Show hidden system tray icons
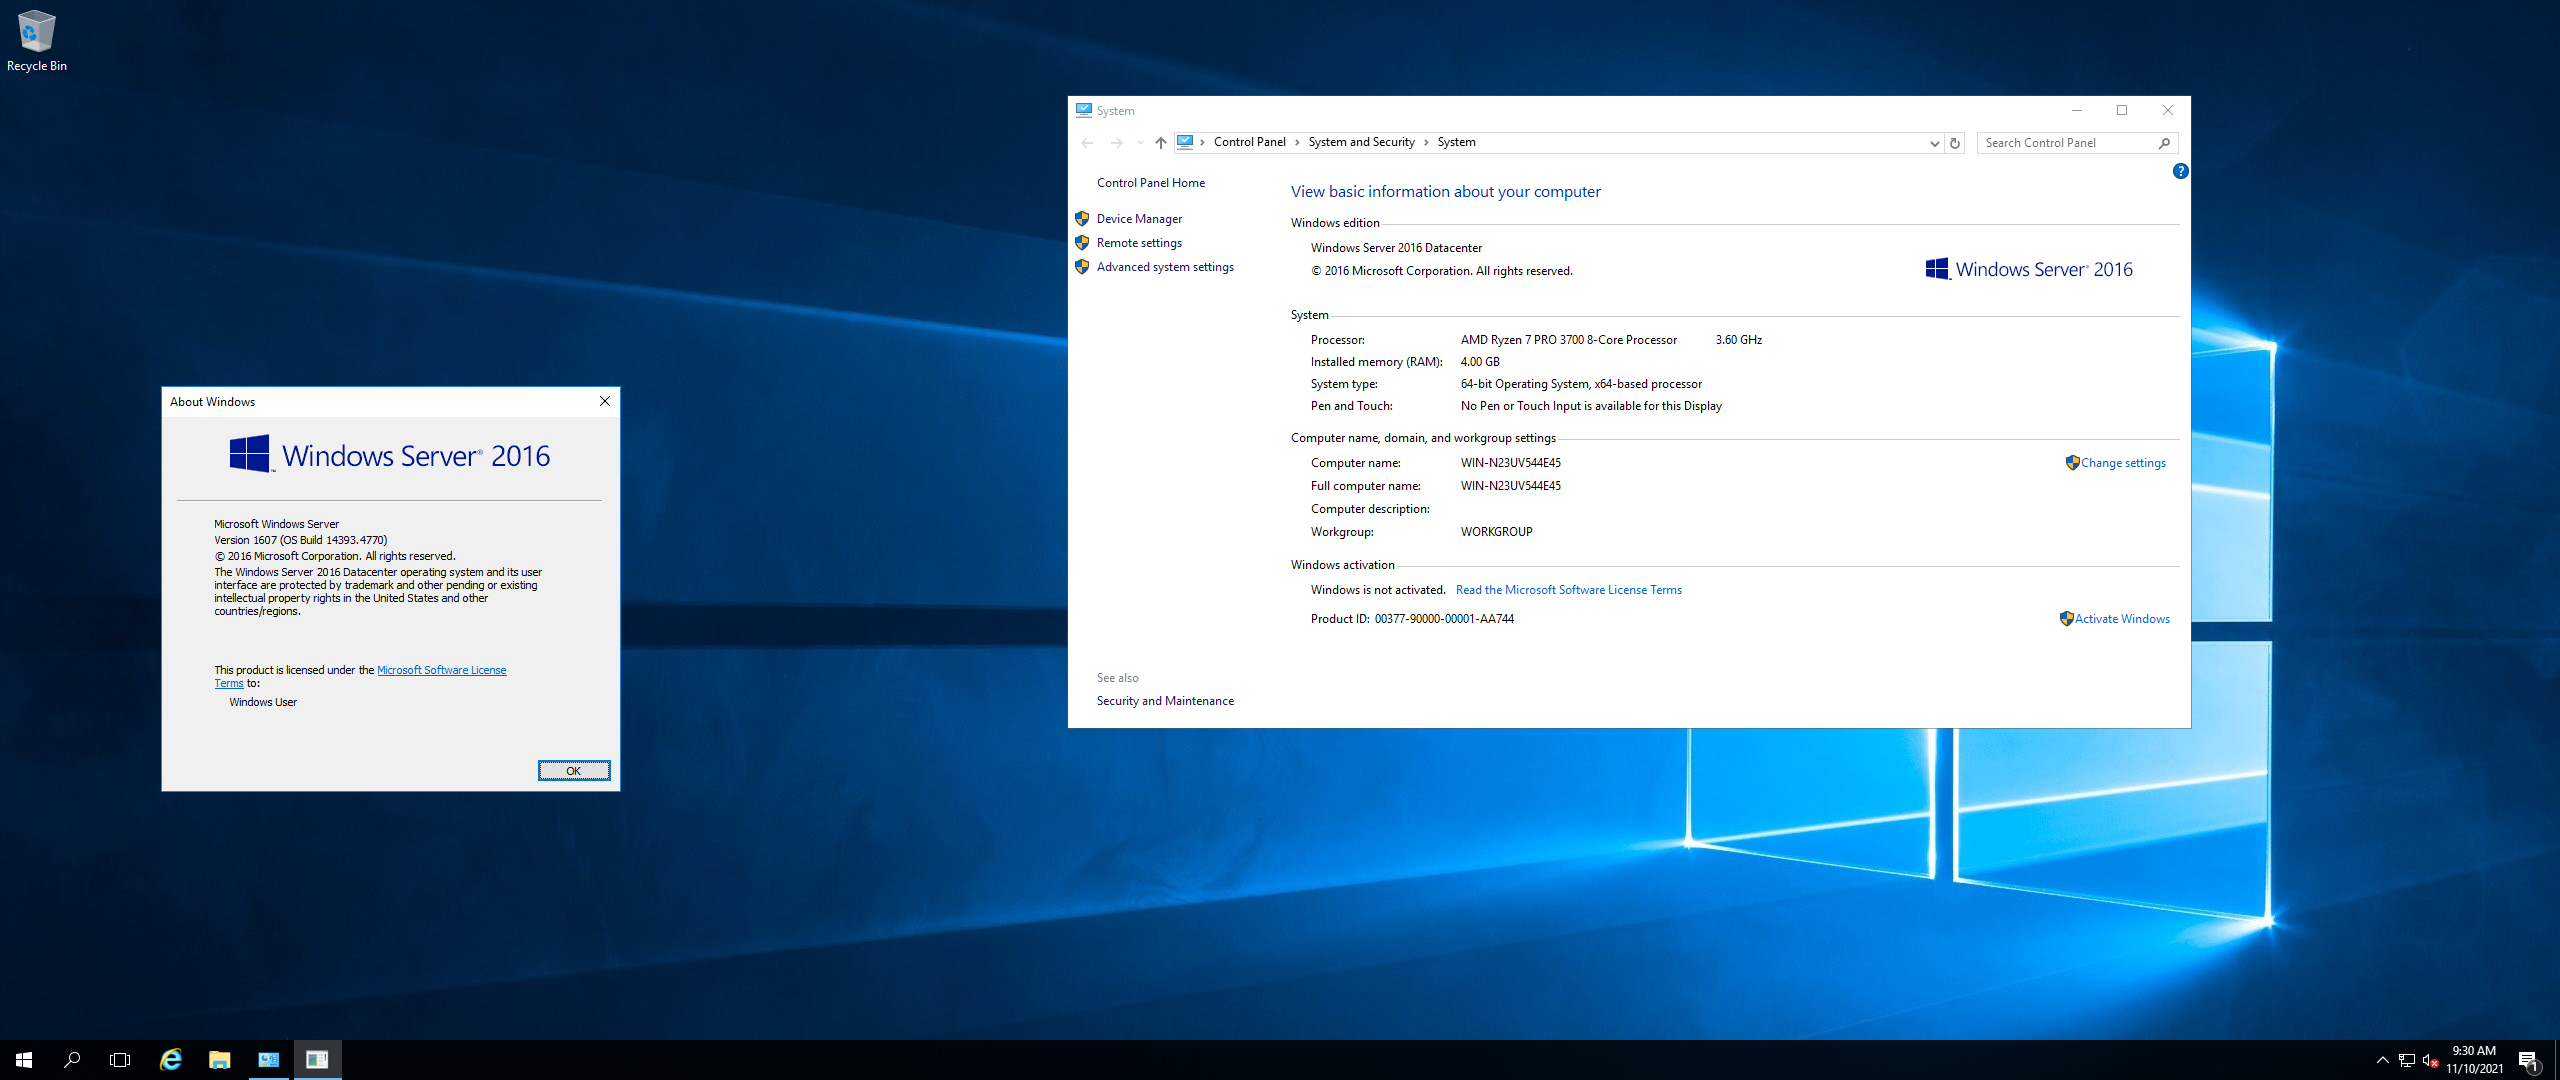Image resolution: width=2560 pixels, height=1080 pixels. pyautogui.click(x=2383, y=1060)
